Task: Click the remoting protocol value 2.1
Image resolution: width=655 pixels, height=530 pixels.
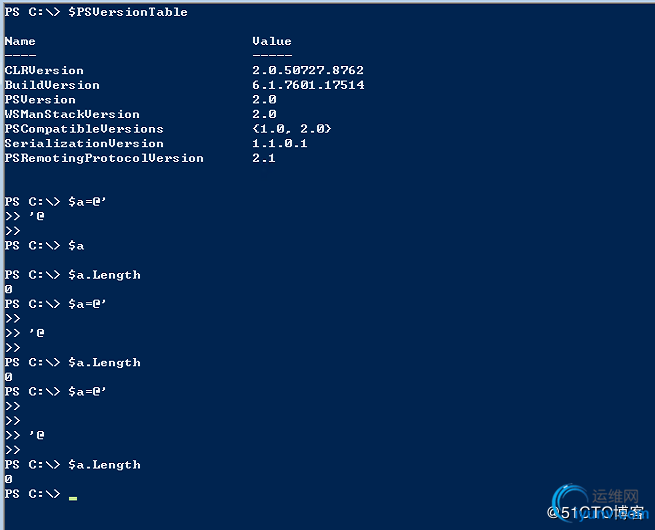Action: [x=264, y=158]
